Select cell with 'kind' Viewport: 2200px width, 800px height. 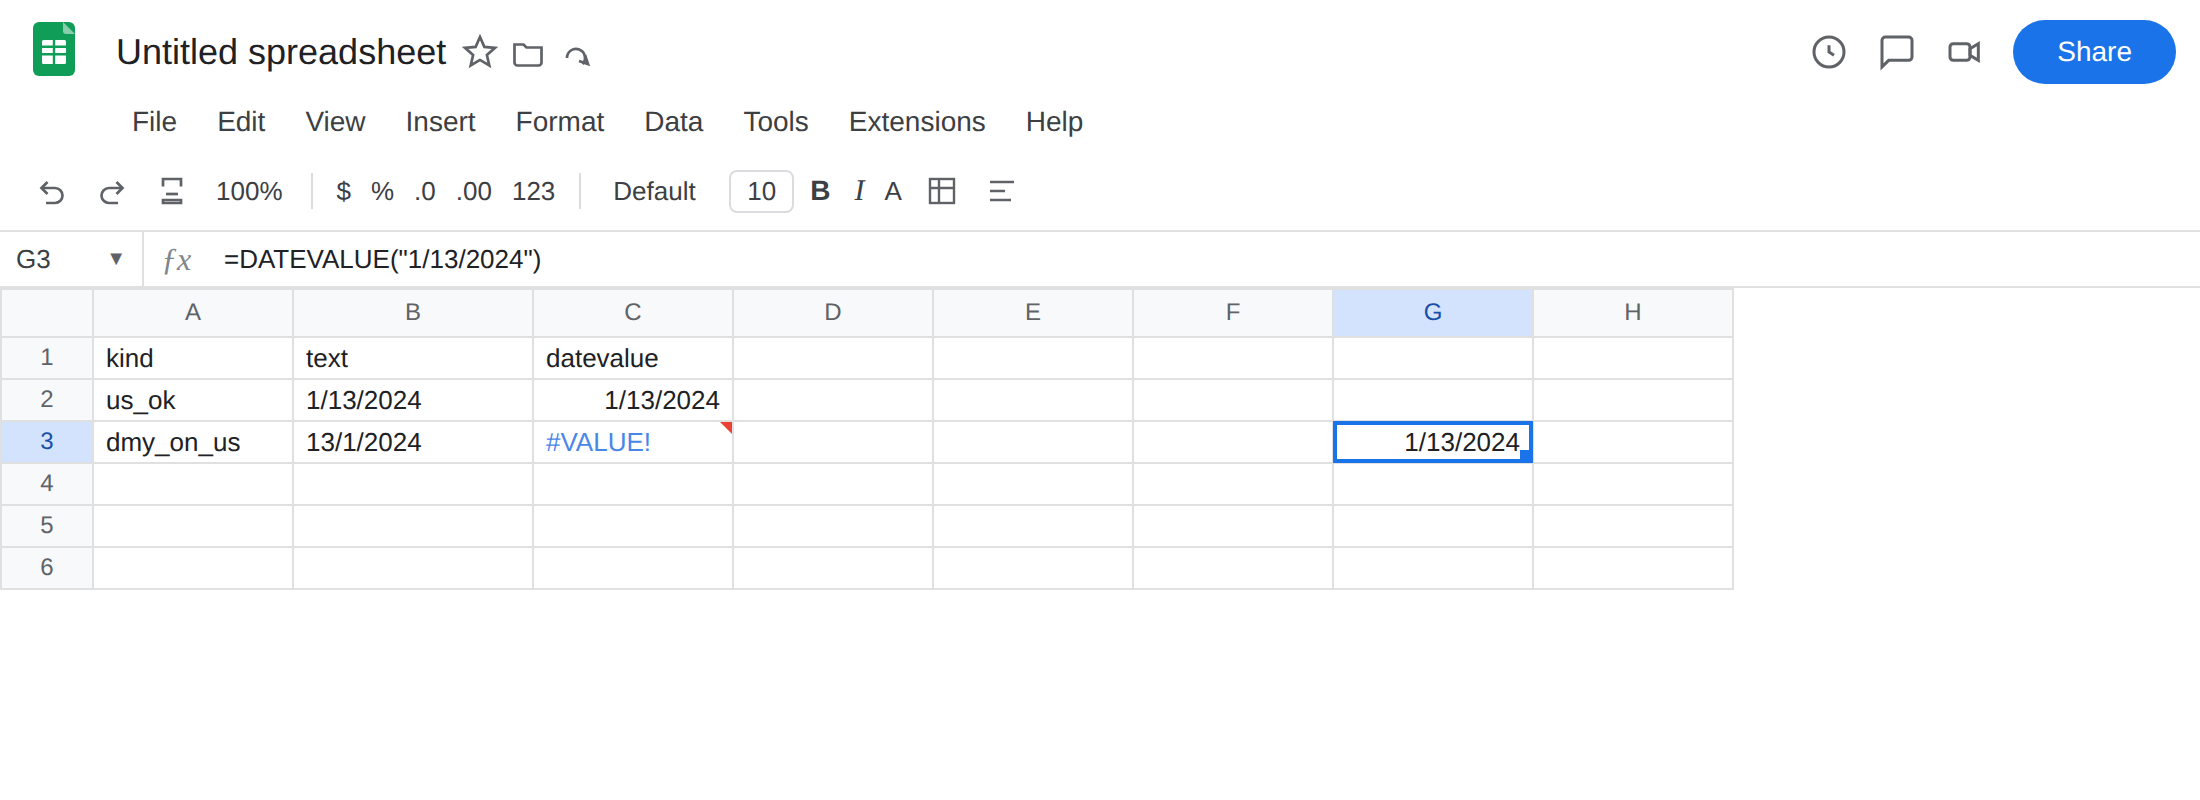[x=193, y=358]
